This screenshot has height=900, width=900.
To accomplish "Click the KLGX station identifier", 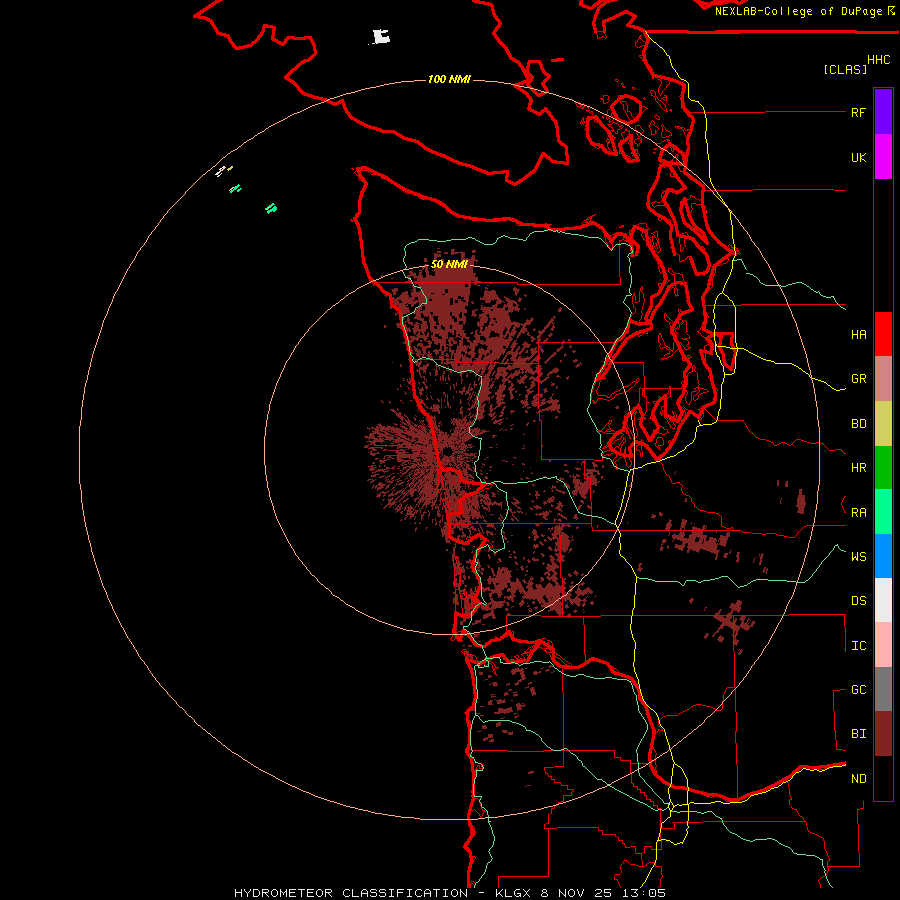I will click(x=511, y=893).
